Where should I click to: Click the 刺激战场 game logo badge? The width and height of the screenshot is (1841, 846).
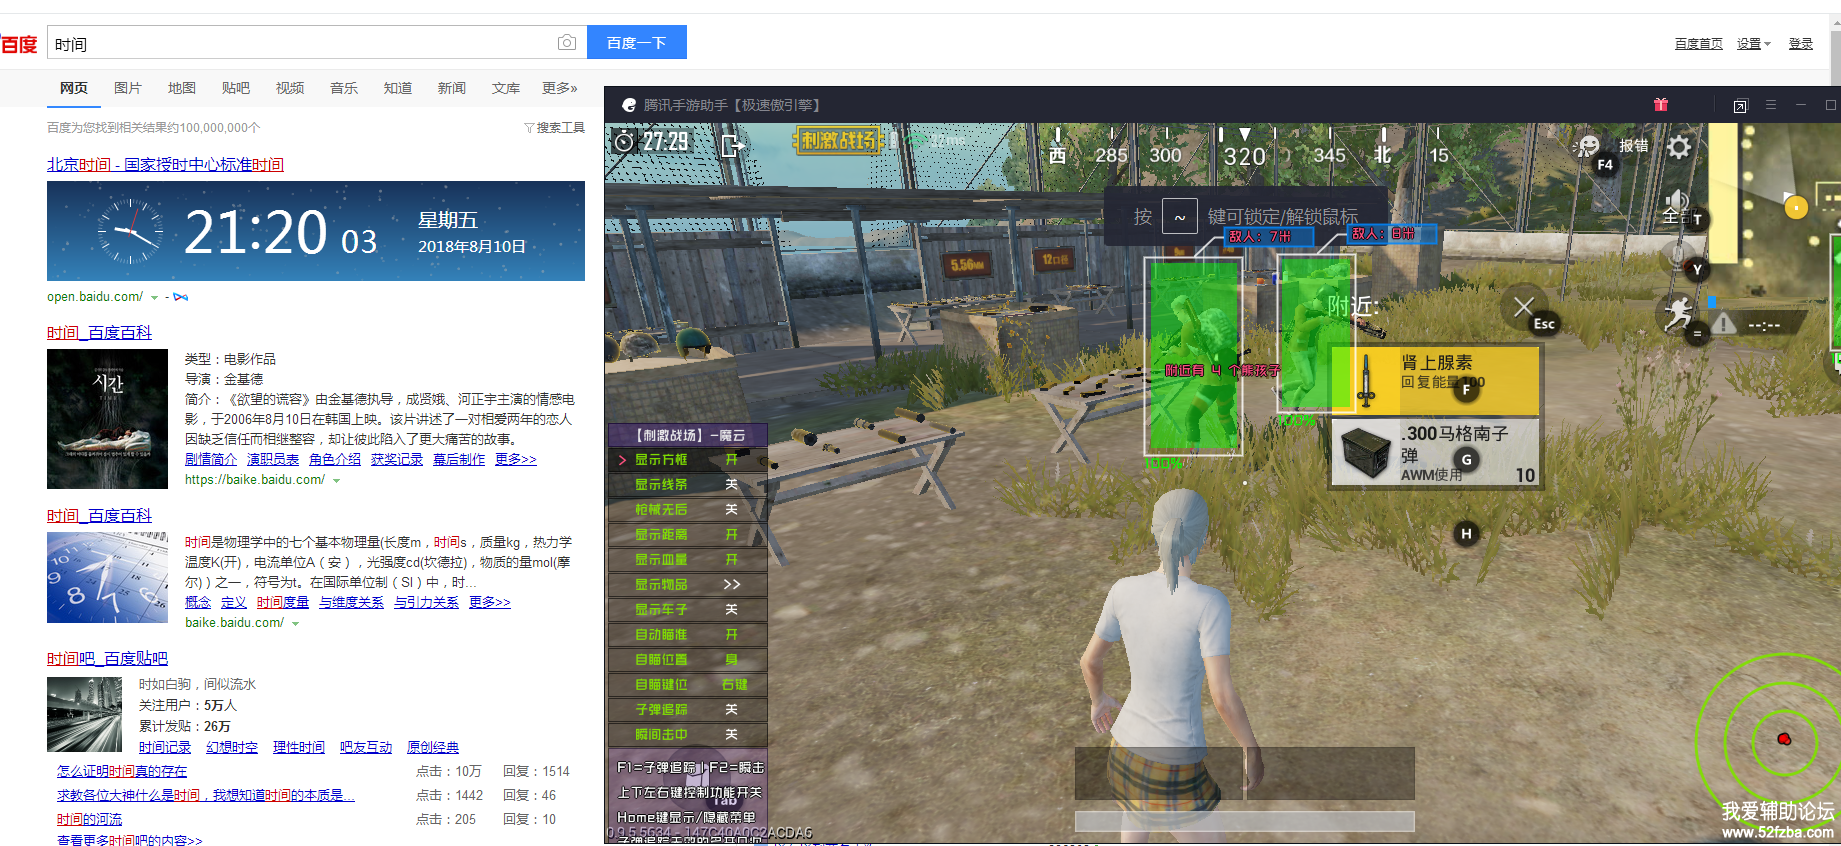[x=836, y=140]
